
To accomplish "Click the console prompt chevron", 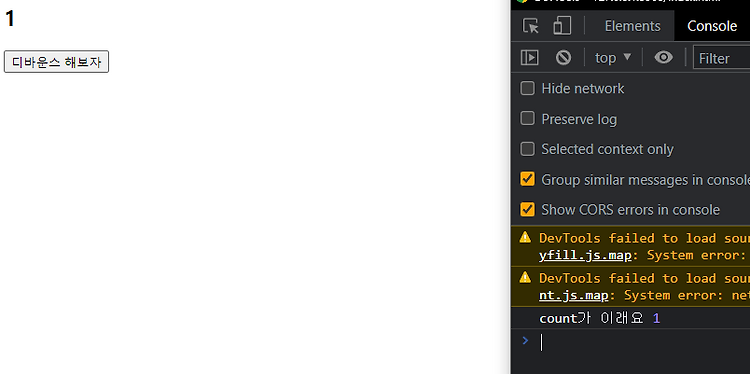I will pyautogui.click(x=525, y=341).
